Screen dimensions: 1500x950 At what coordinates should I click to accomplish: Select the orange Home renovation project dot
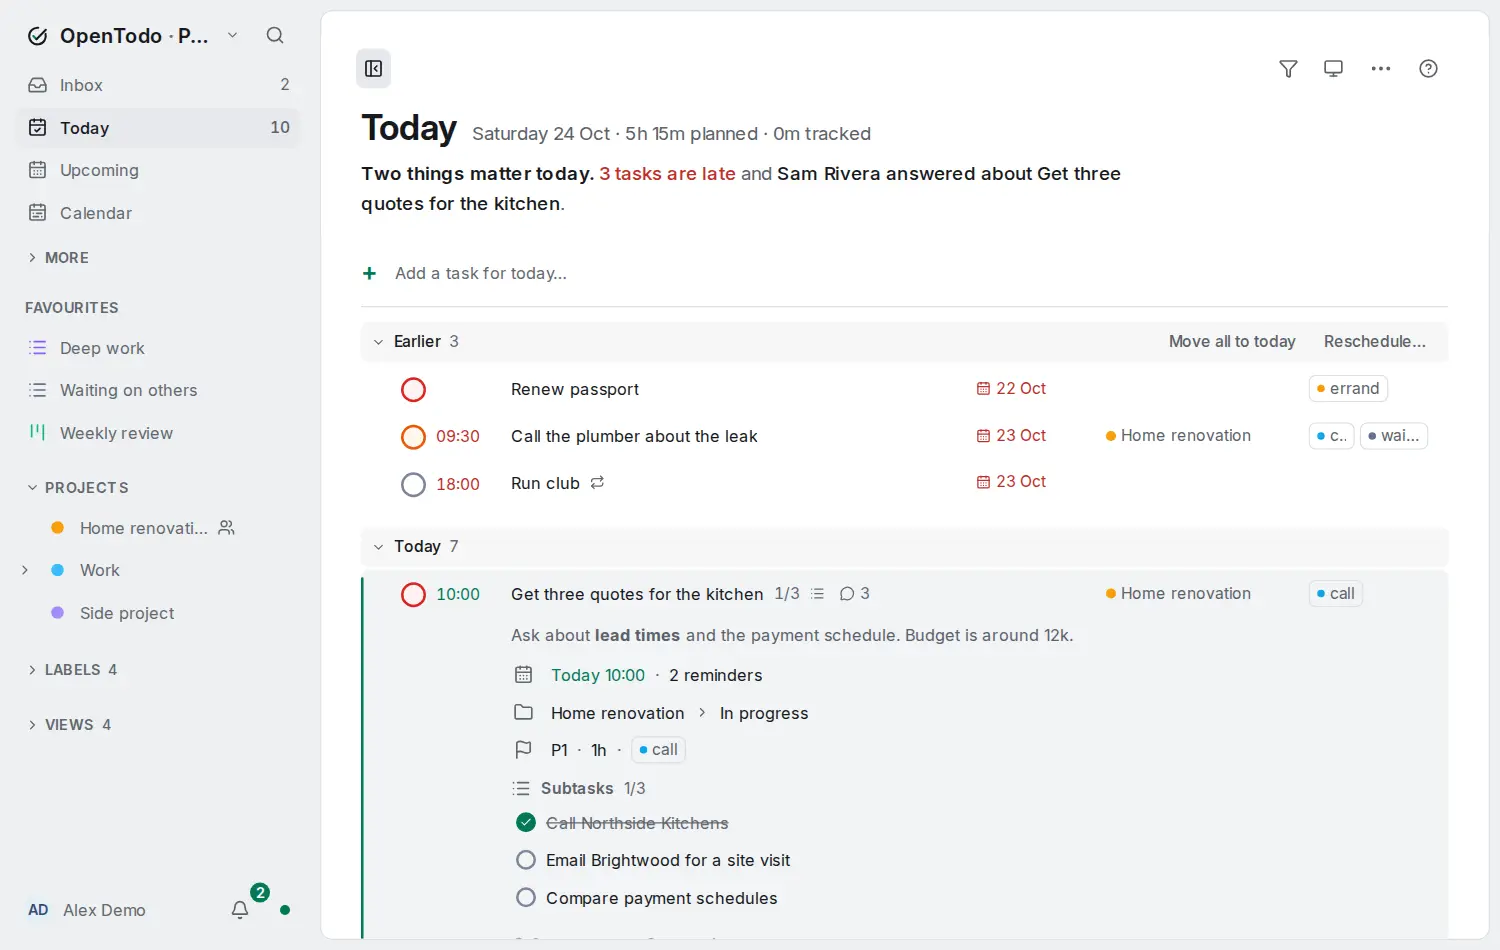pos(58,528)
